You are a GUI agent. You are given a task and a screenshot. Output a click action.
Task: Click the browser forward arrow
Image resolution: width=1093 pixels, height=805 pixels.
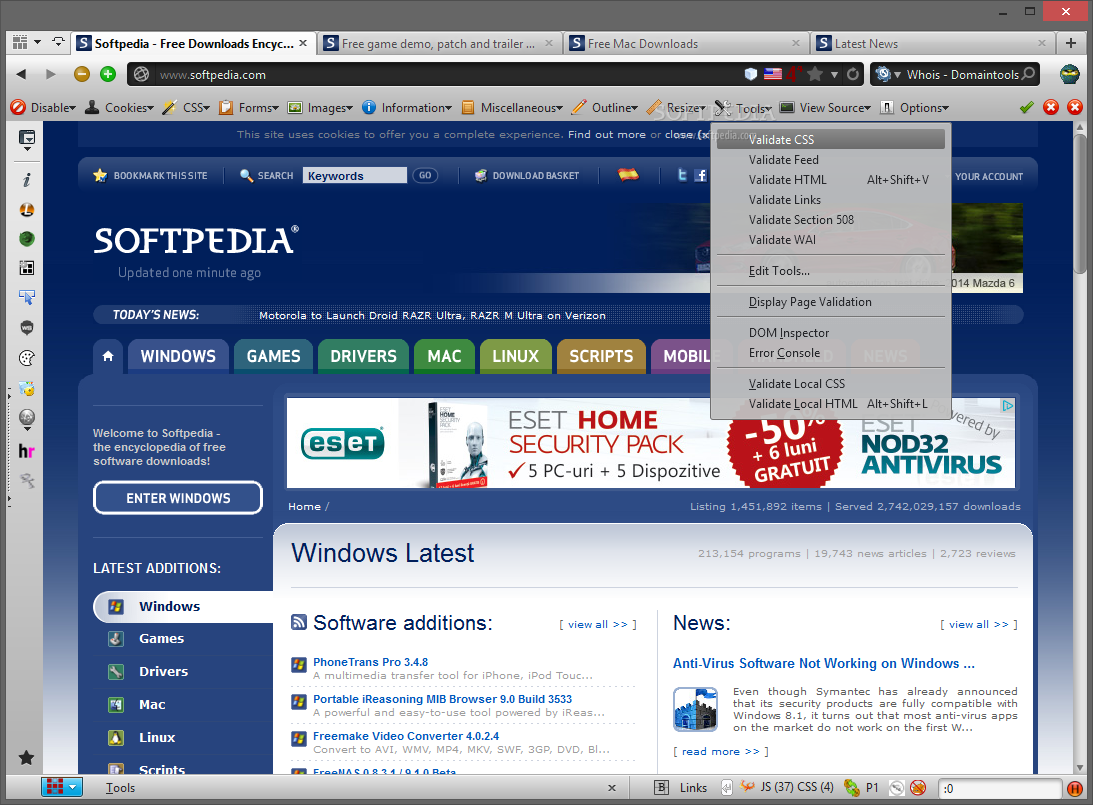(50, 74)
